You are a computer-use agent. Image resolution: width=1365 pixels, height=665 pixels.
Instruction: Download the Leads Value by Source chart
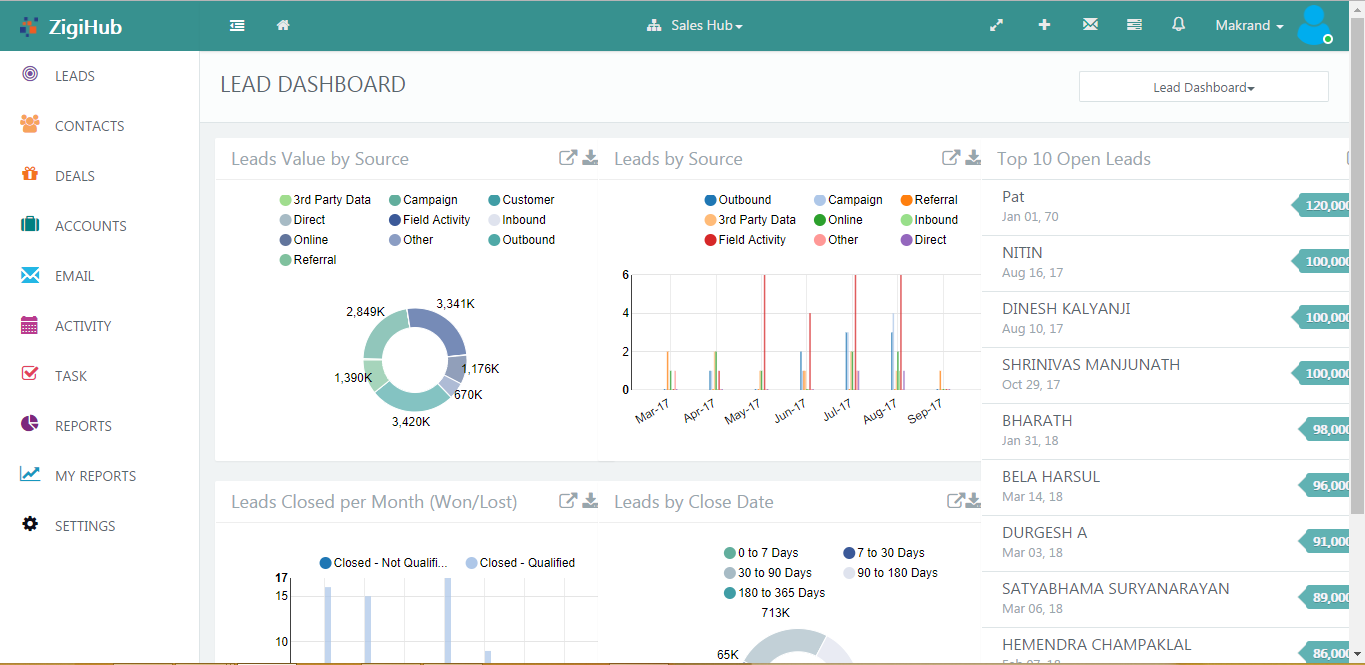(x=590, y=157)
